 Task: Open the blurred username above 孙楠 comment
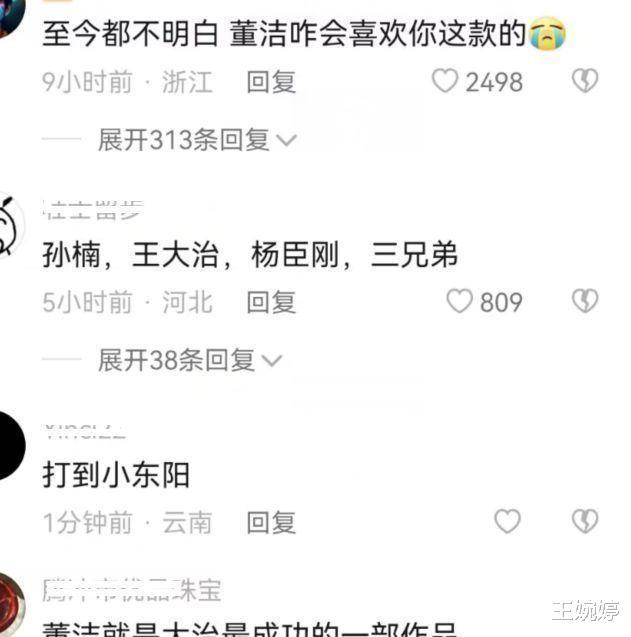pos(93,210)
